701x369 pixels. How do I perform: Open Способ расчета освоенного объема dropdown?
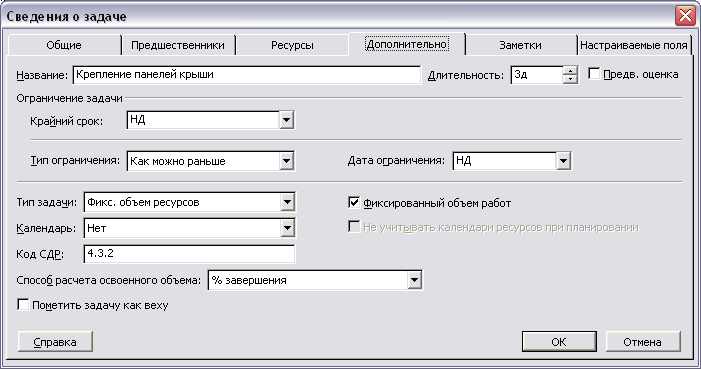point(414,280)
